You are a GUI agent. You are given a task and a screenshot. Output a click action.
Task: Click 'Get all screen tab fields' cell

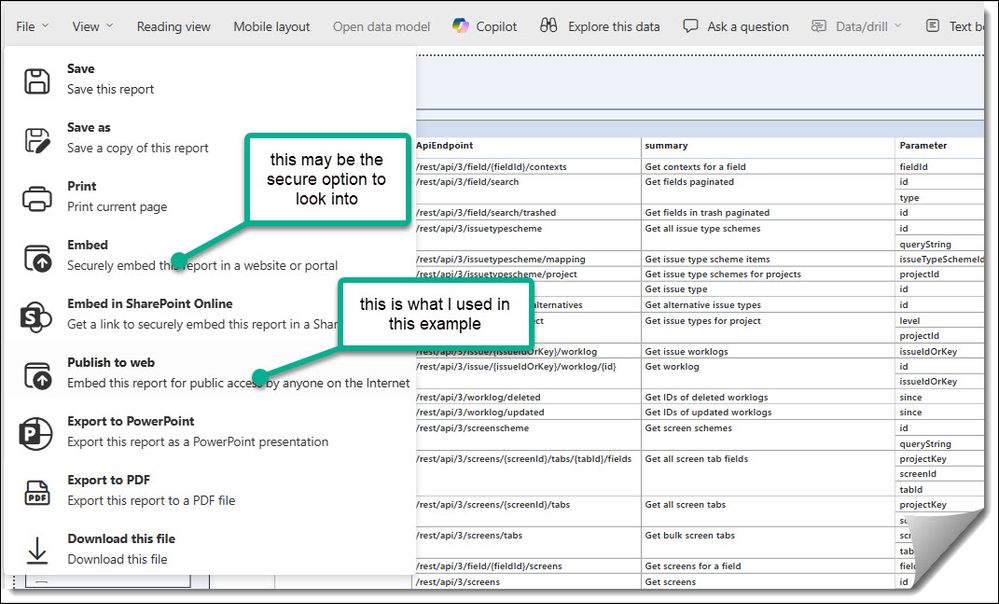pyautogui.click(x=768, y=474)
